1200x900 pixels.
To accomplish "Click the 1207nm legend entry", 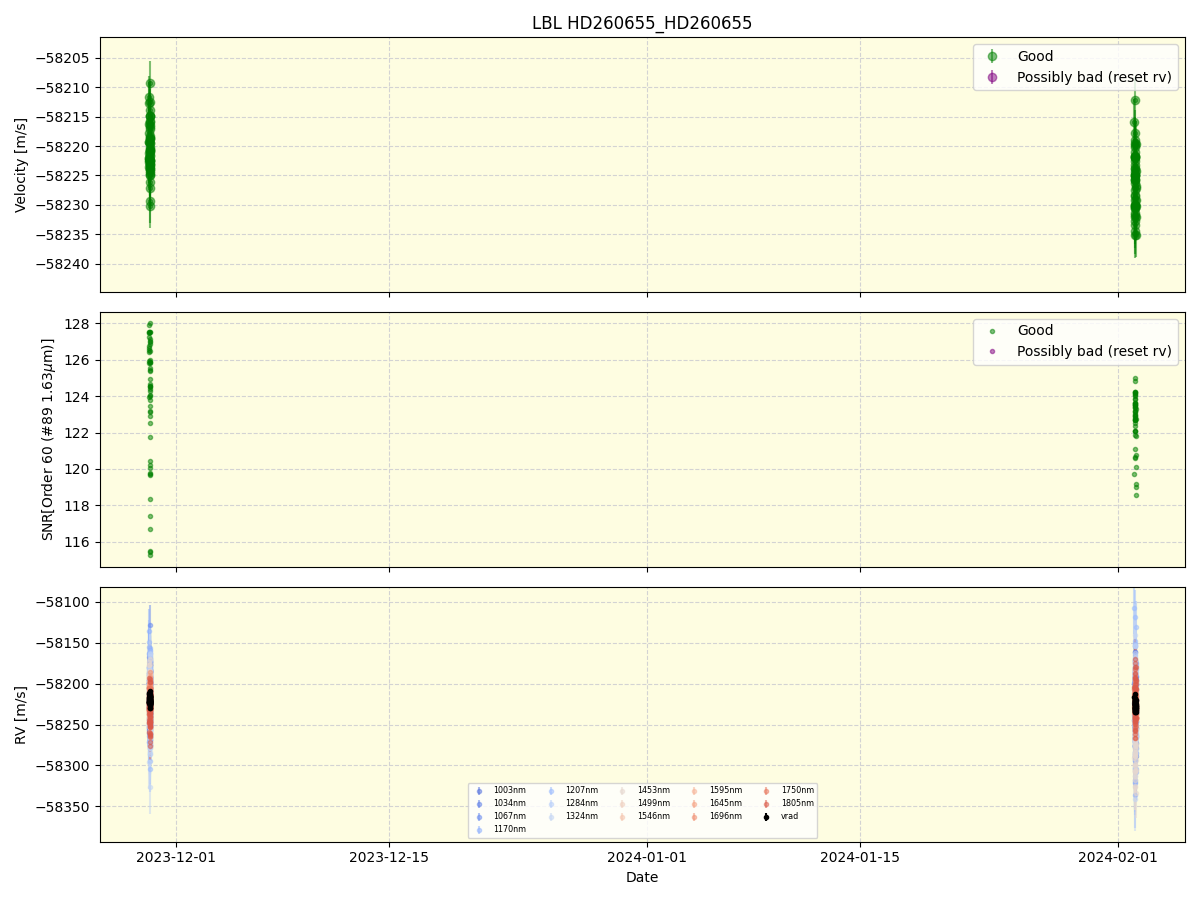I will click(x=581, y=790).
